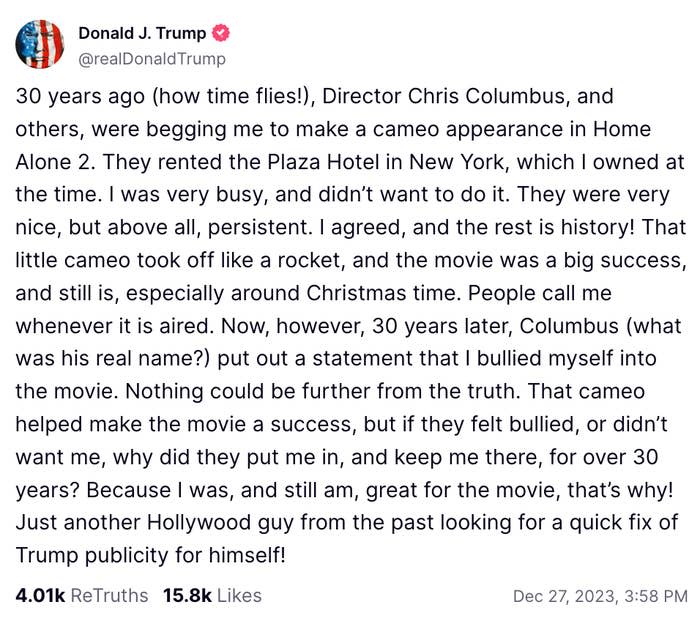
Task: Click the profile avatar picture
Action: pos(40,44)
